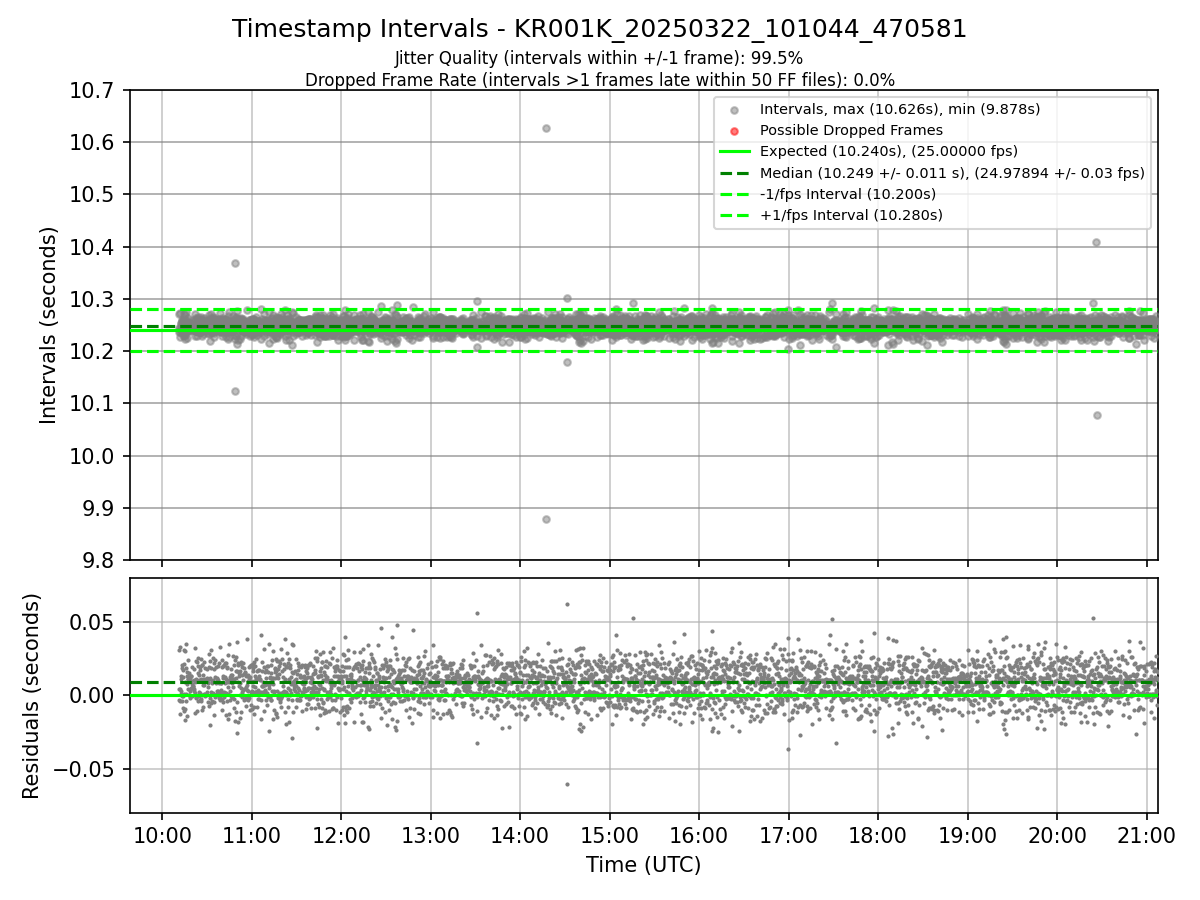This screenshot has width=1200, height=900.
Task: Select the 'Possible Dropped Frames' legend entry
Action: pyautogui.click(x=851, y=130)
